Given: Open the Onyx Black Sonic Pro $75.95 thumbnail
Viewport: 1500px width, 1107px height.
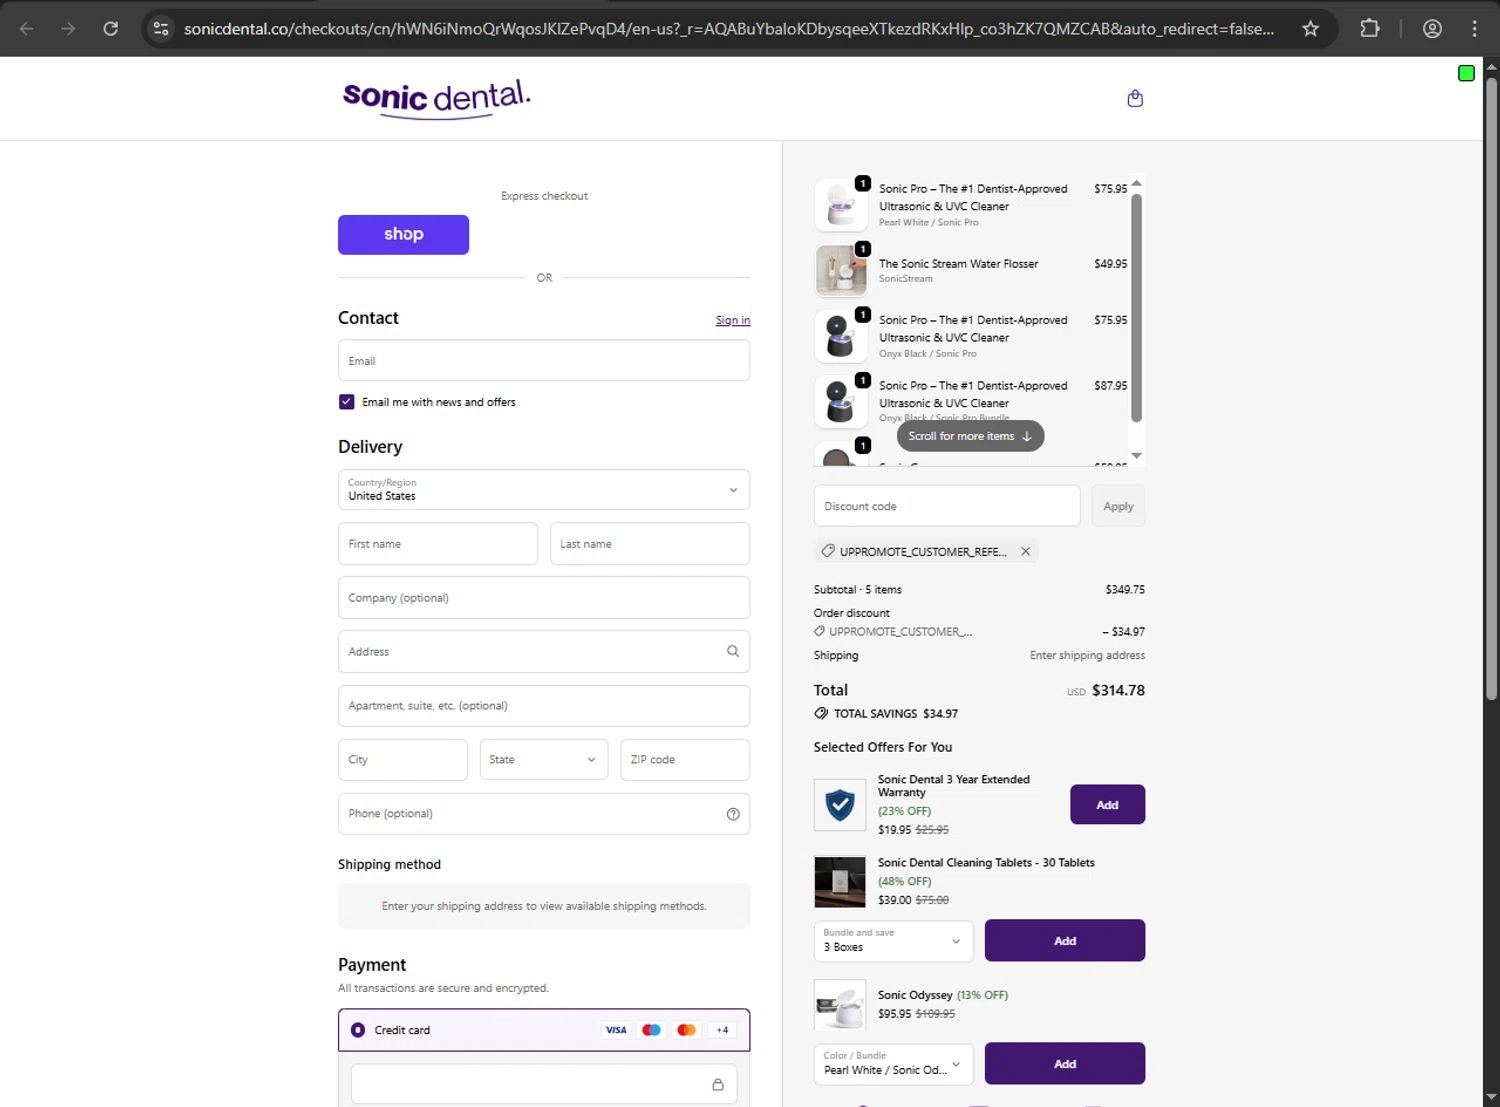Looking at the screenshot, I should click(841, 336).
